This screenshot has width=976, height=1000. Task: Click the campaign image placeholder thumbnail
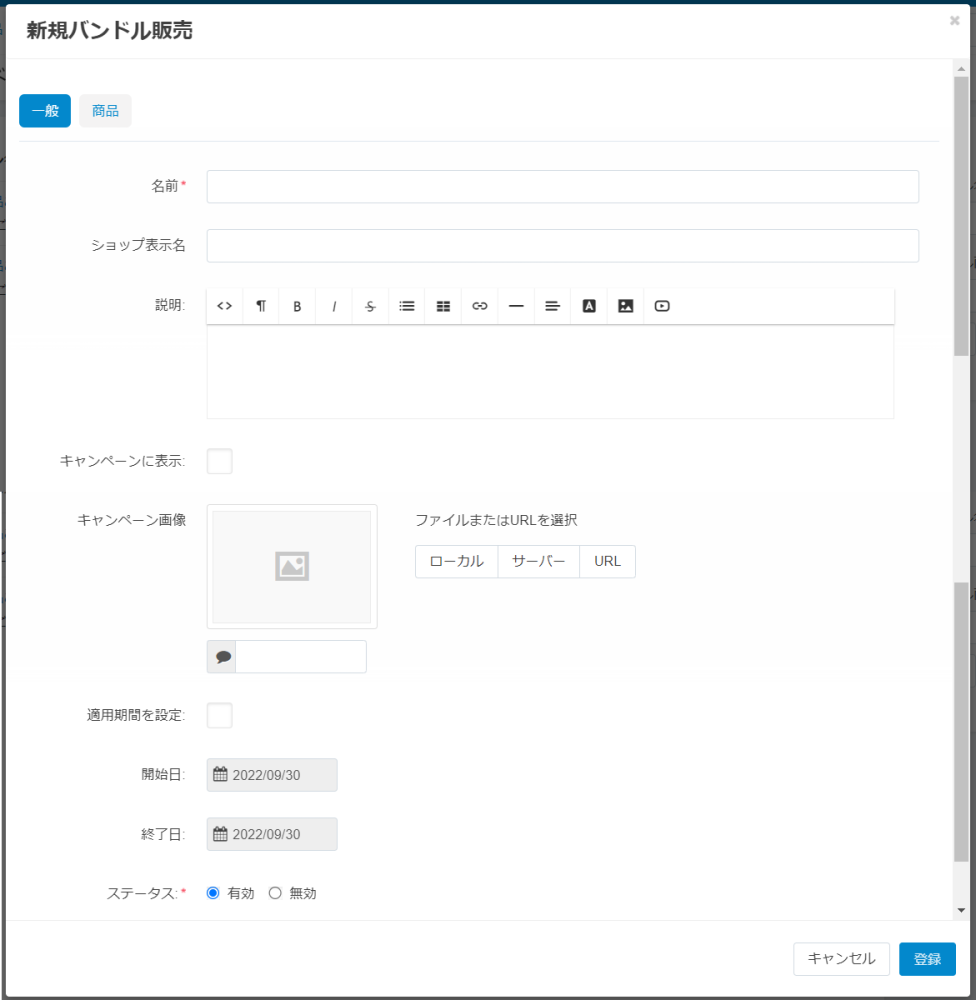[x=292, y=566]
